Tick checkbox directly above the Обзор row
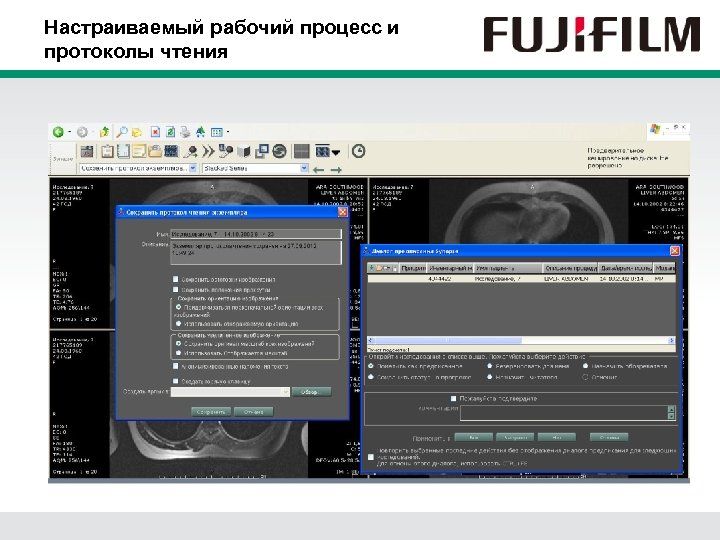The width and height of the screenshot is (720, 540). [175, 381]
